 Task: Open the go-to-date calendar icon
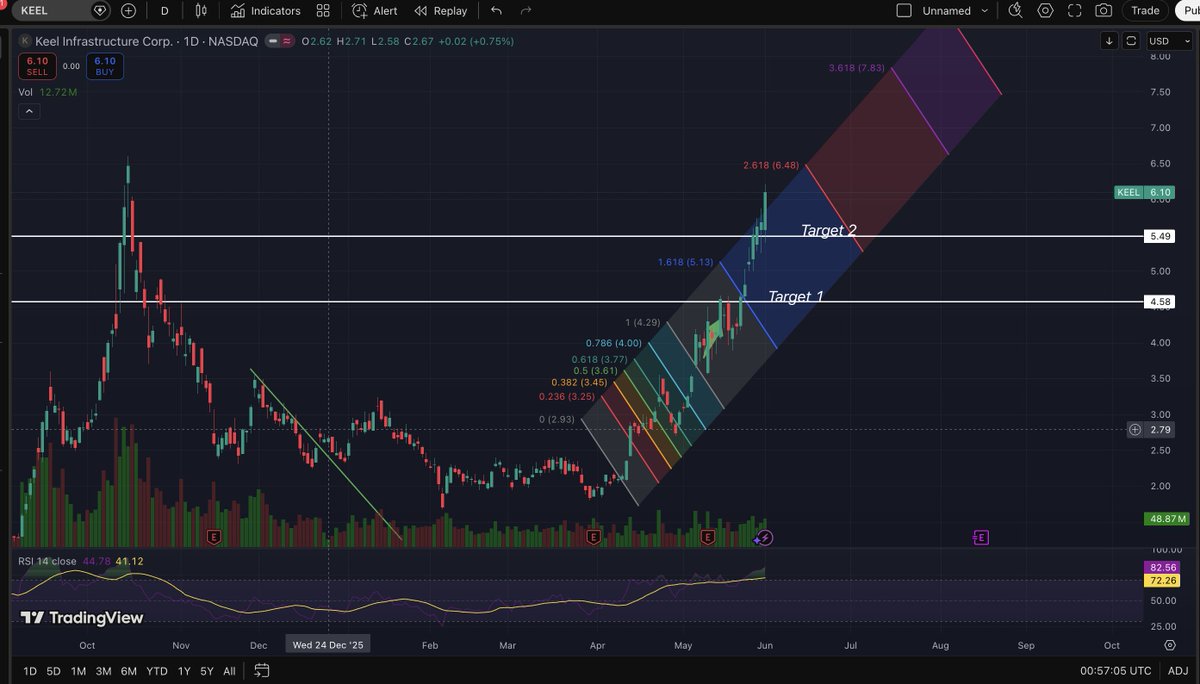pos(261,671)
